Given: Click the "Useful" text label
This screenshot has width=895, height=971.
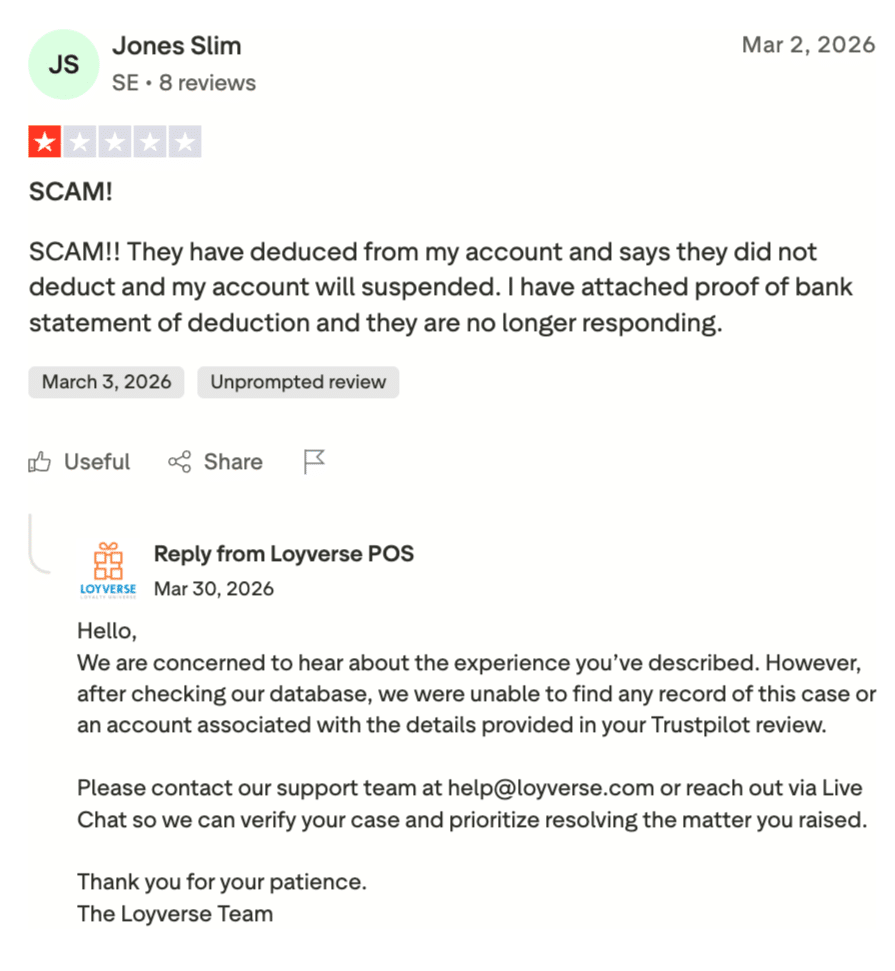Looking at the screenshot, I should (97, 462).
